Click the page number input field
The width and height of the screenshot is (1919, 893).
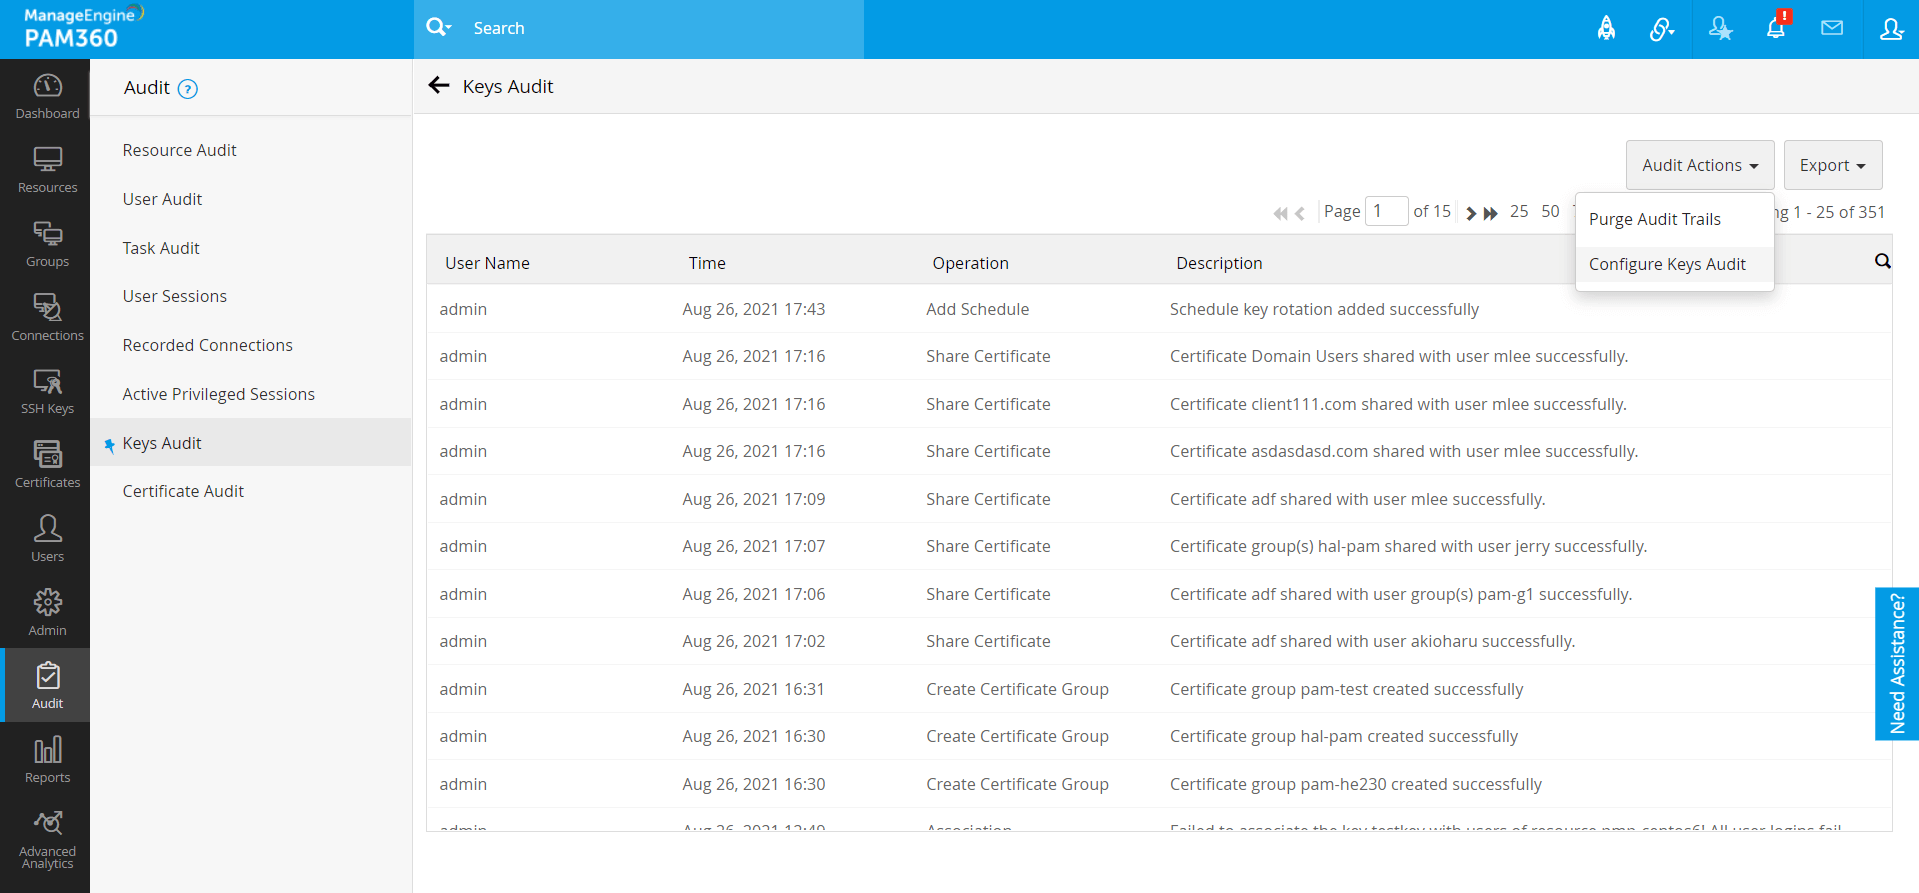[x=1385, y=211]
